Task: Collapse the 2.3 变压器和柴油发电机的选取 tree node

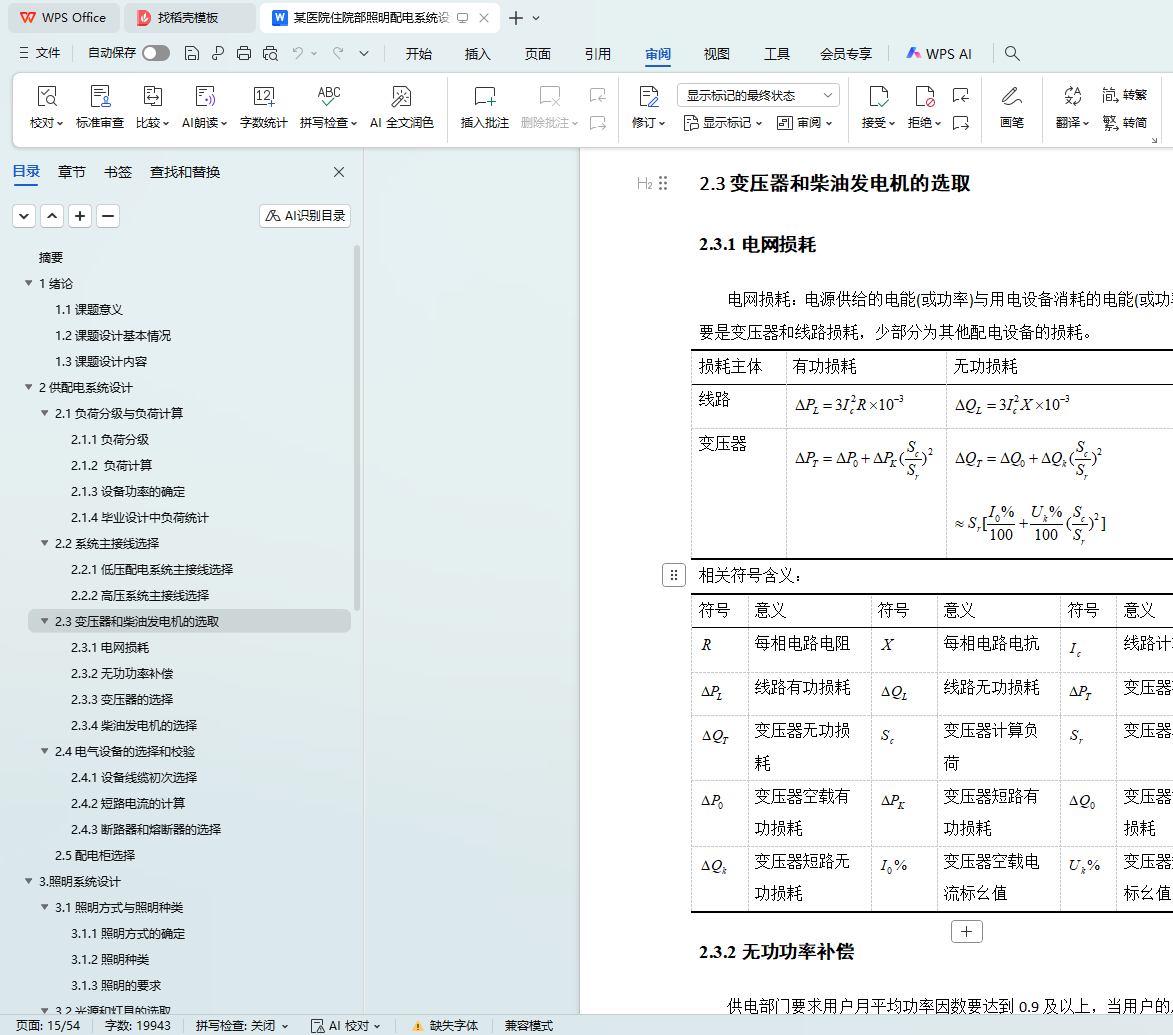Action: (x=45, y=622)
